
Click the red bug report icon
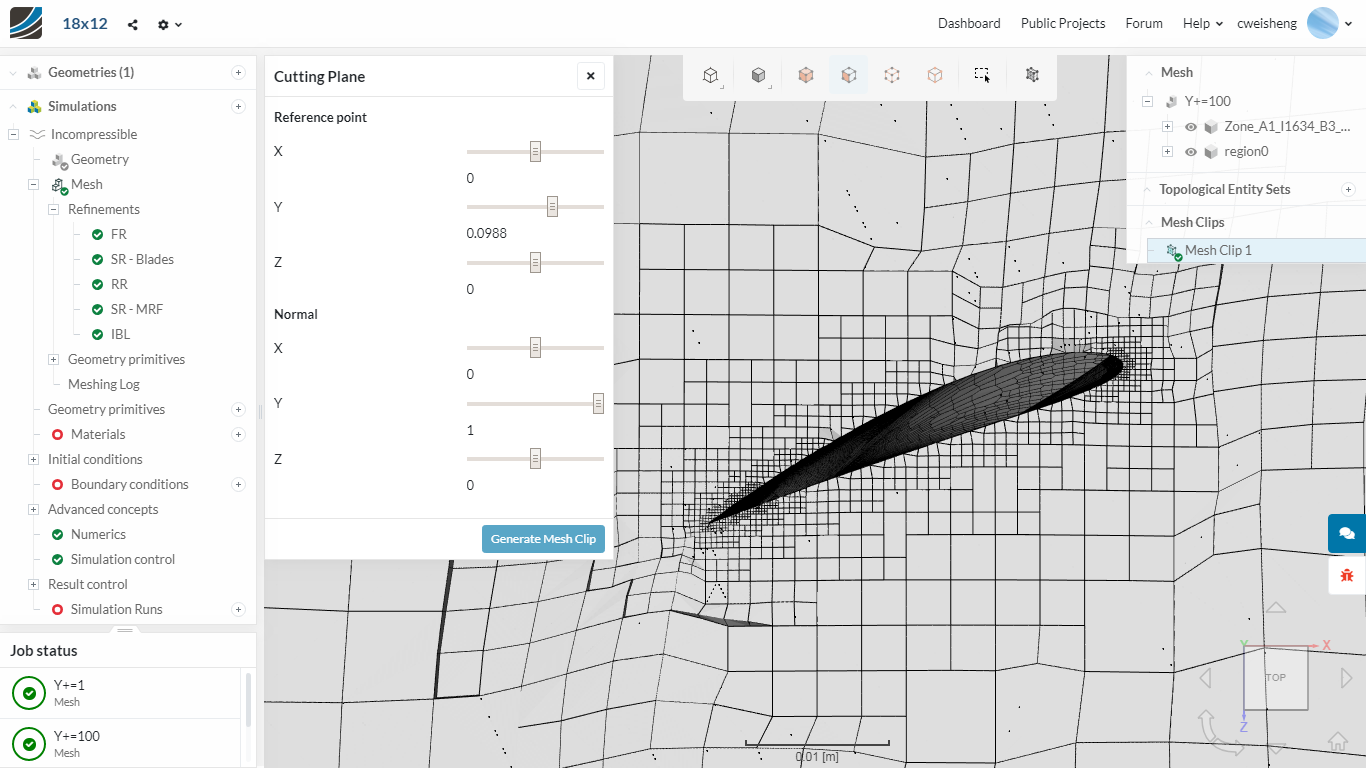pos(1346,575)
